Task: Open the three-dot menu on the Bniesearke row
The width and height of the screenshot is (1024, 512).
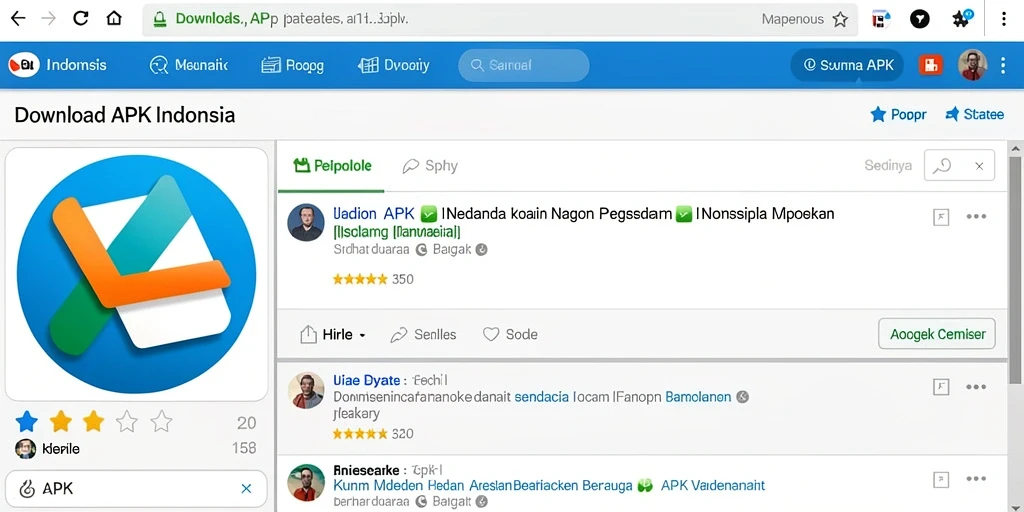Action: point(976,479)
